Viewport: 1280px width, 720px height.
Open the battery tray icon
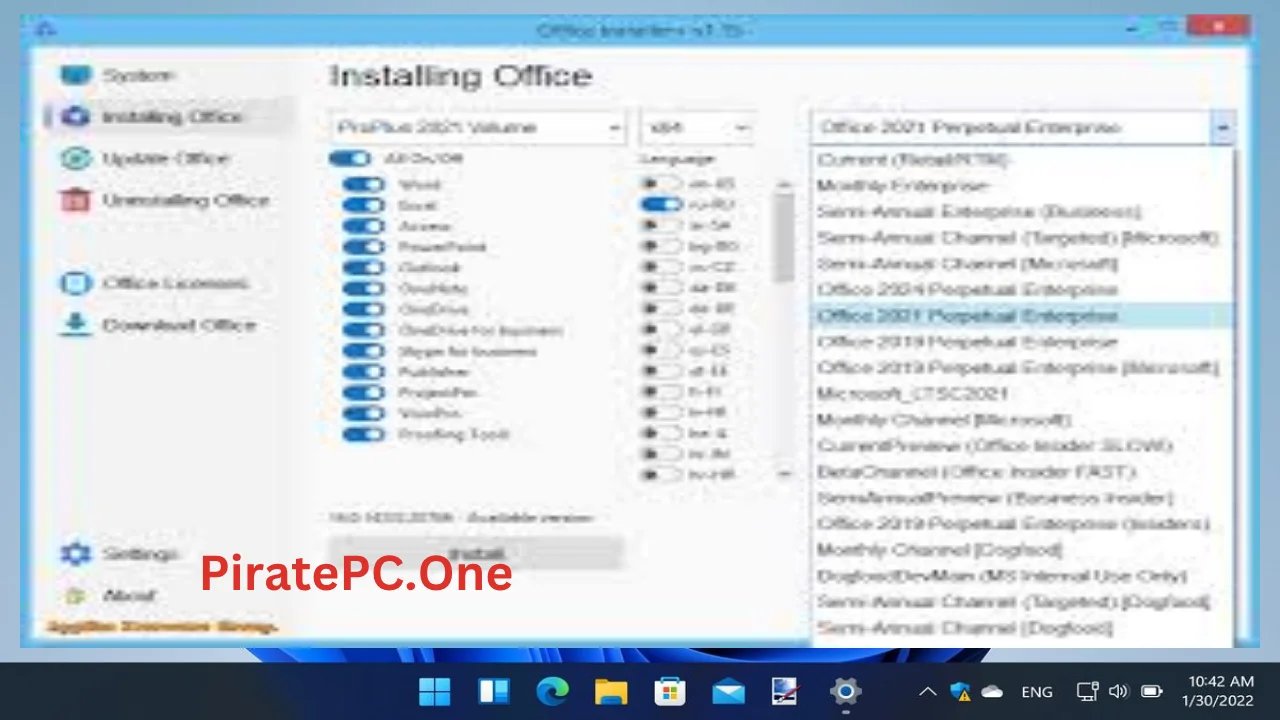click(x=1151, y=691)
